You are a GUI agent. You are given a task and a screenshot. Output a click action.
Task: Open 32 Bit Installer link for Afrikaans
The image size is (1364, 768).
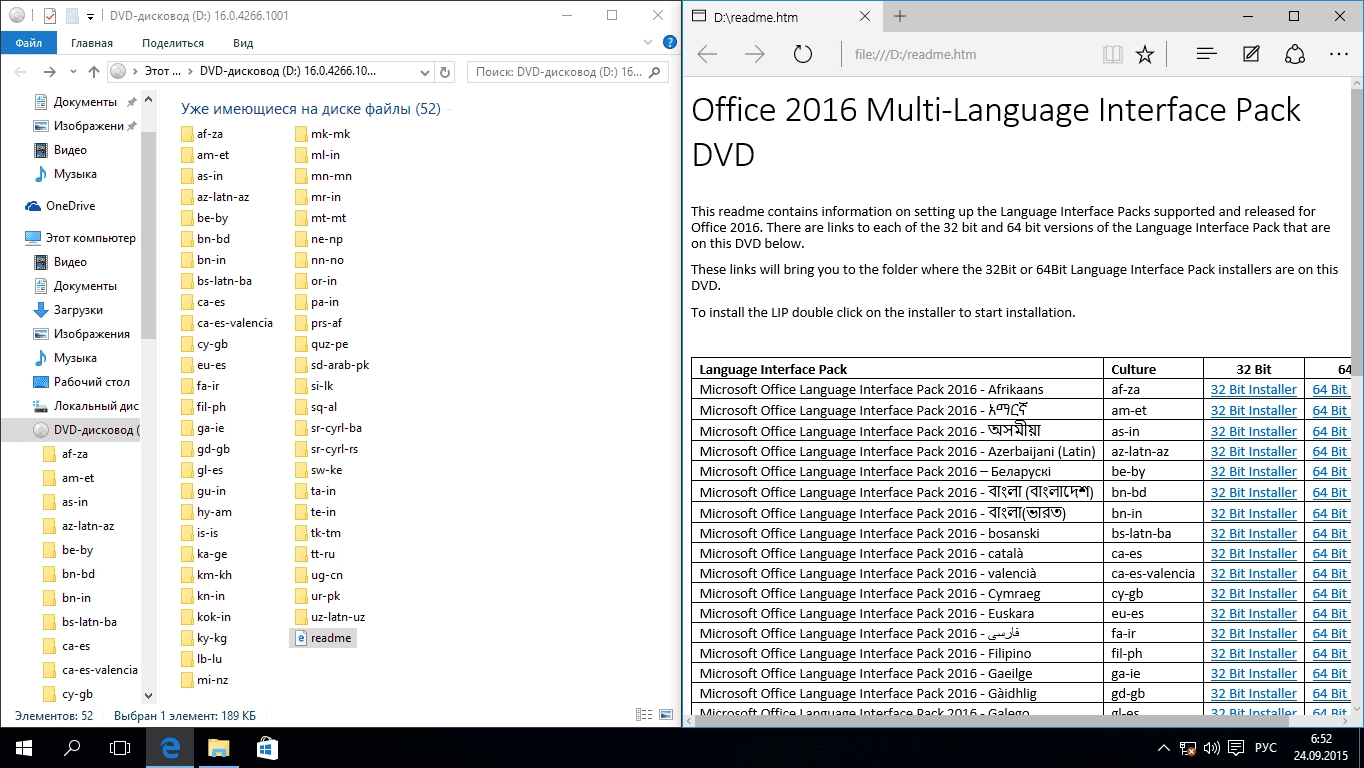point(1253,390)
